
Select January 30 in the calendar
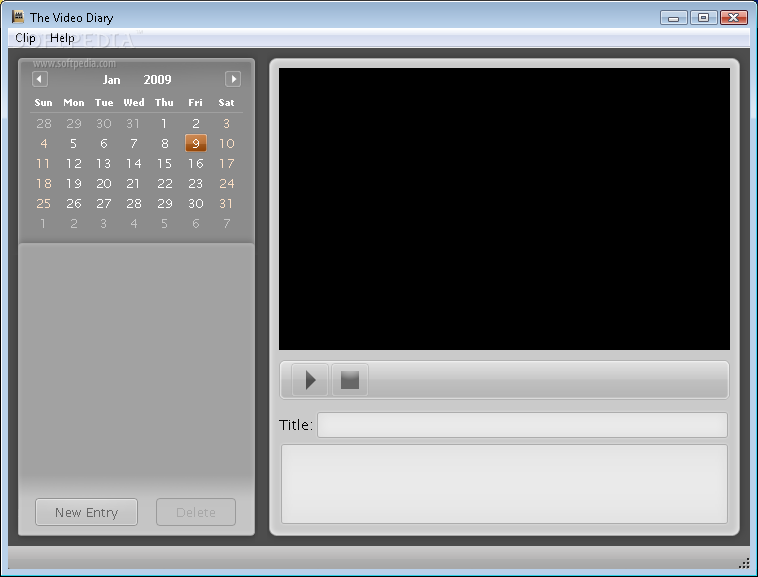(x=195, y=203)
